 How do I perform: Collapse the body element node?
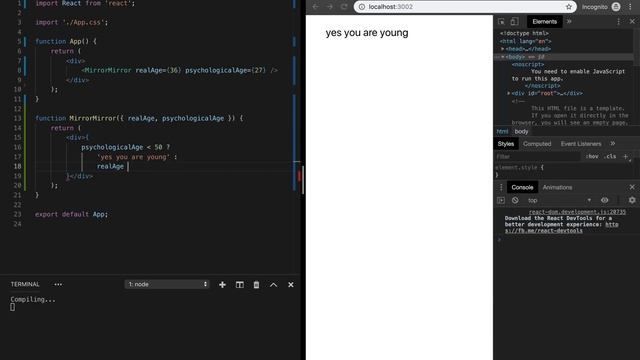503,57
